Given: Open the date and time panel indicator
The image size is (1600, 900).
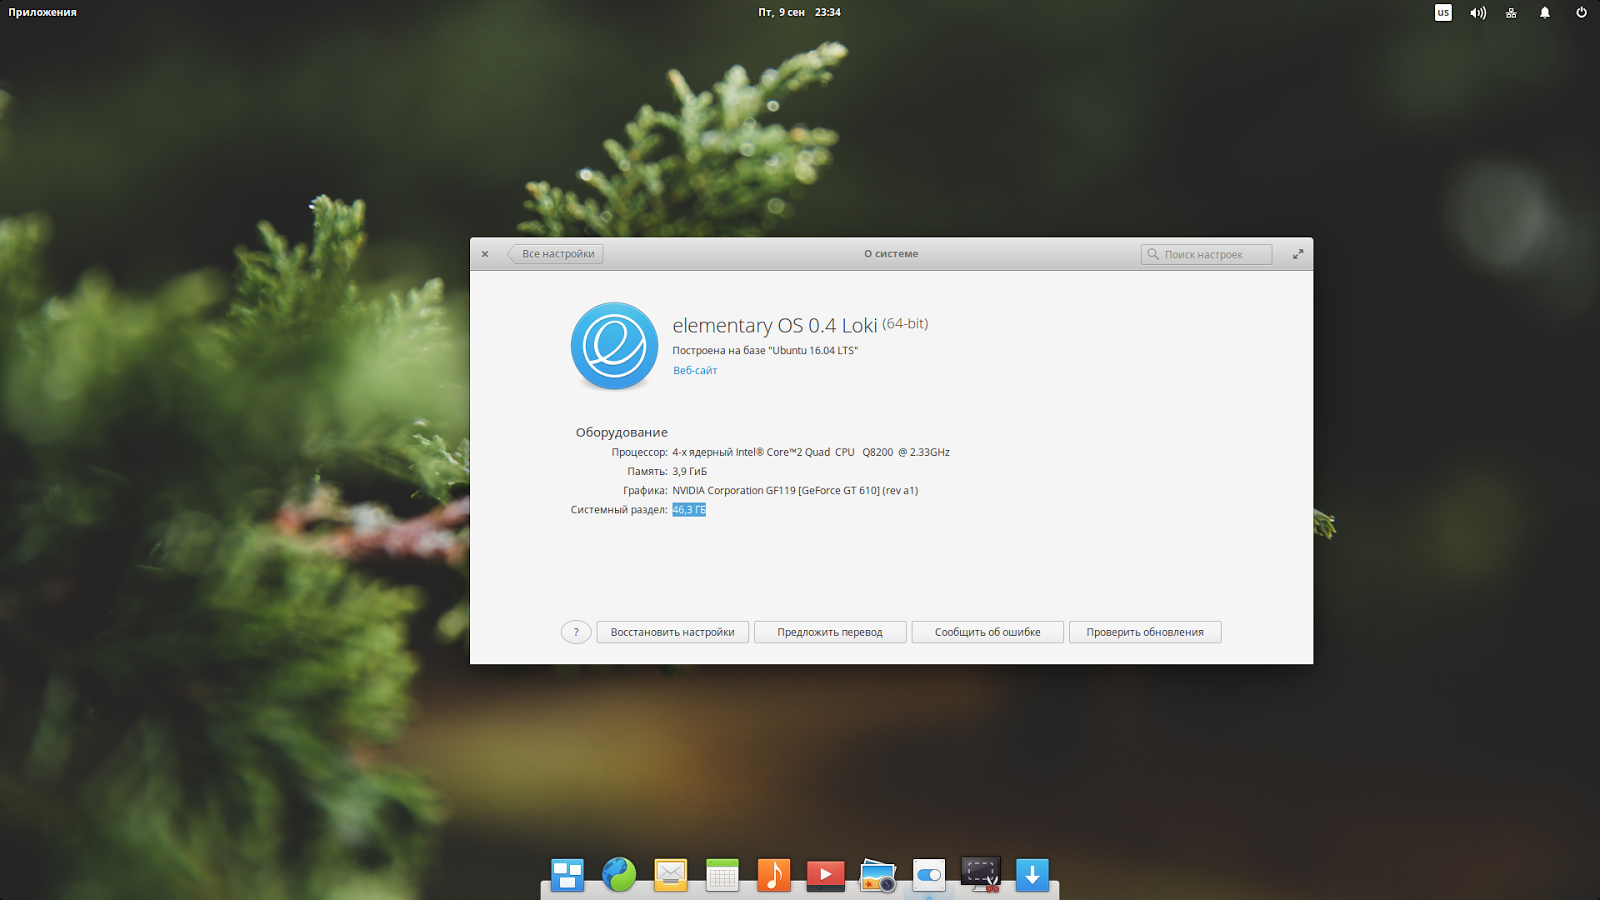Looking at the screenshot, I should [x=799, y=13].
